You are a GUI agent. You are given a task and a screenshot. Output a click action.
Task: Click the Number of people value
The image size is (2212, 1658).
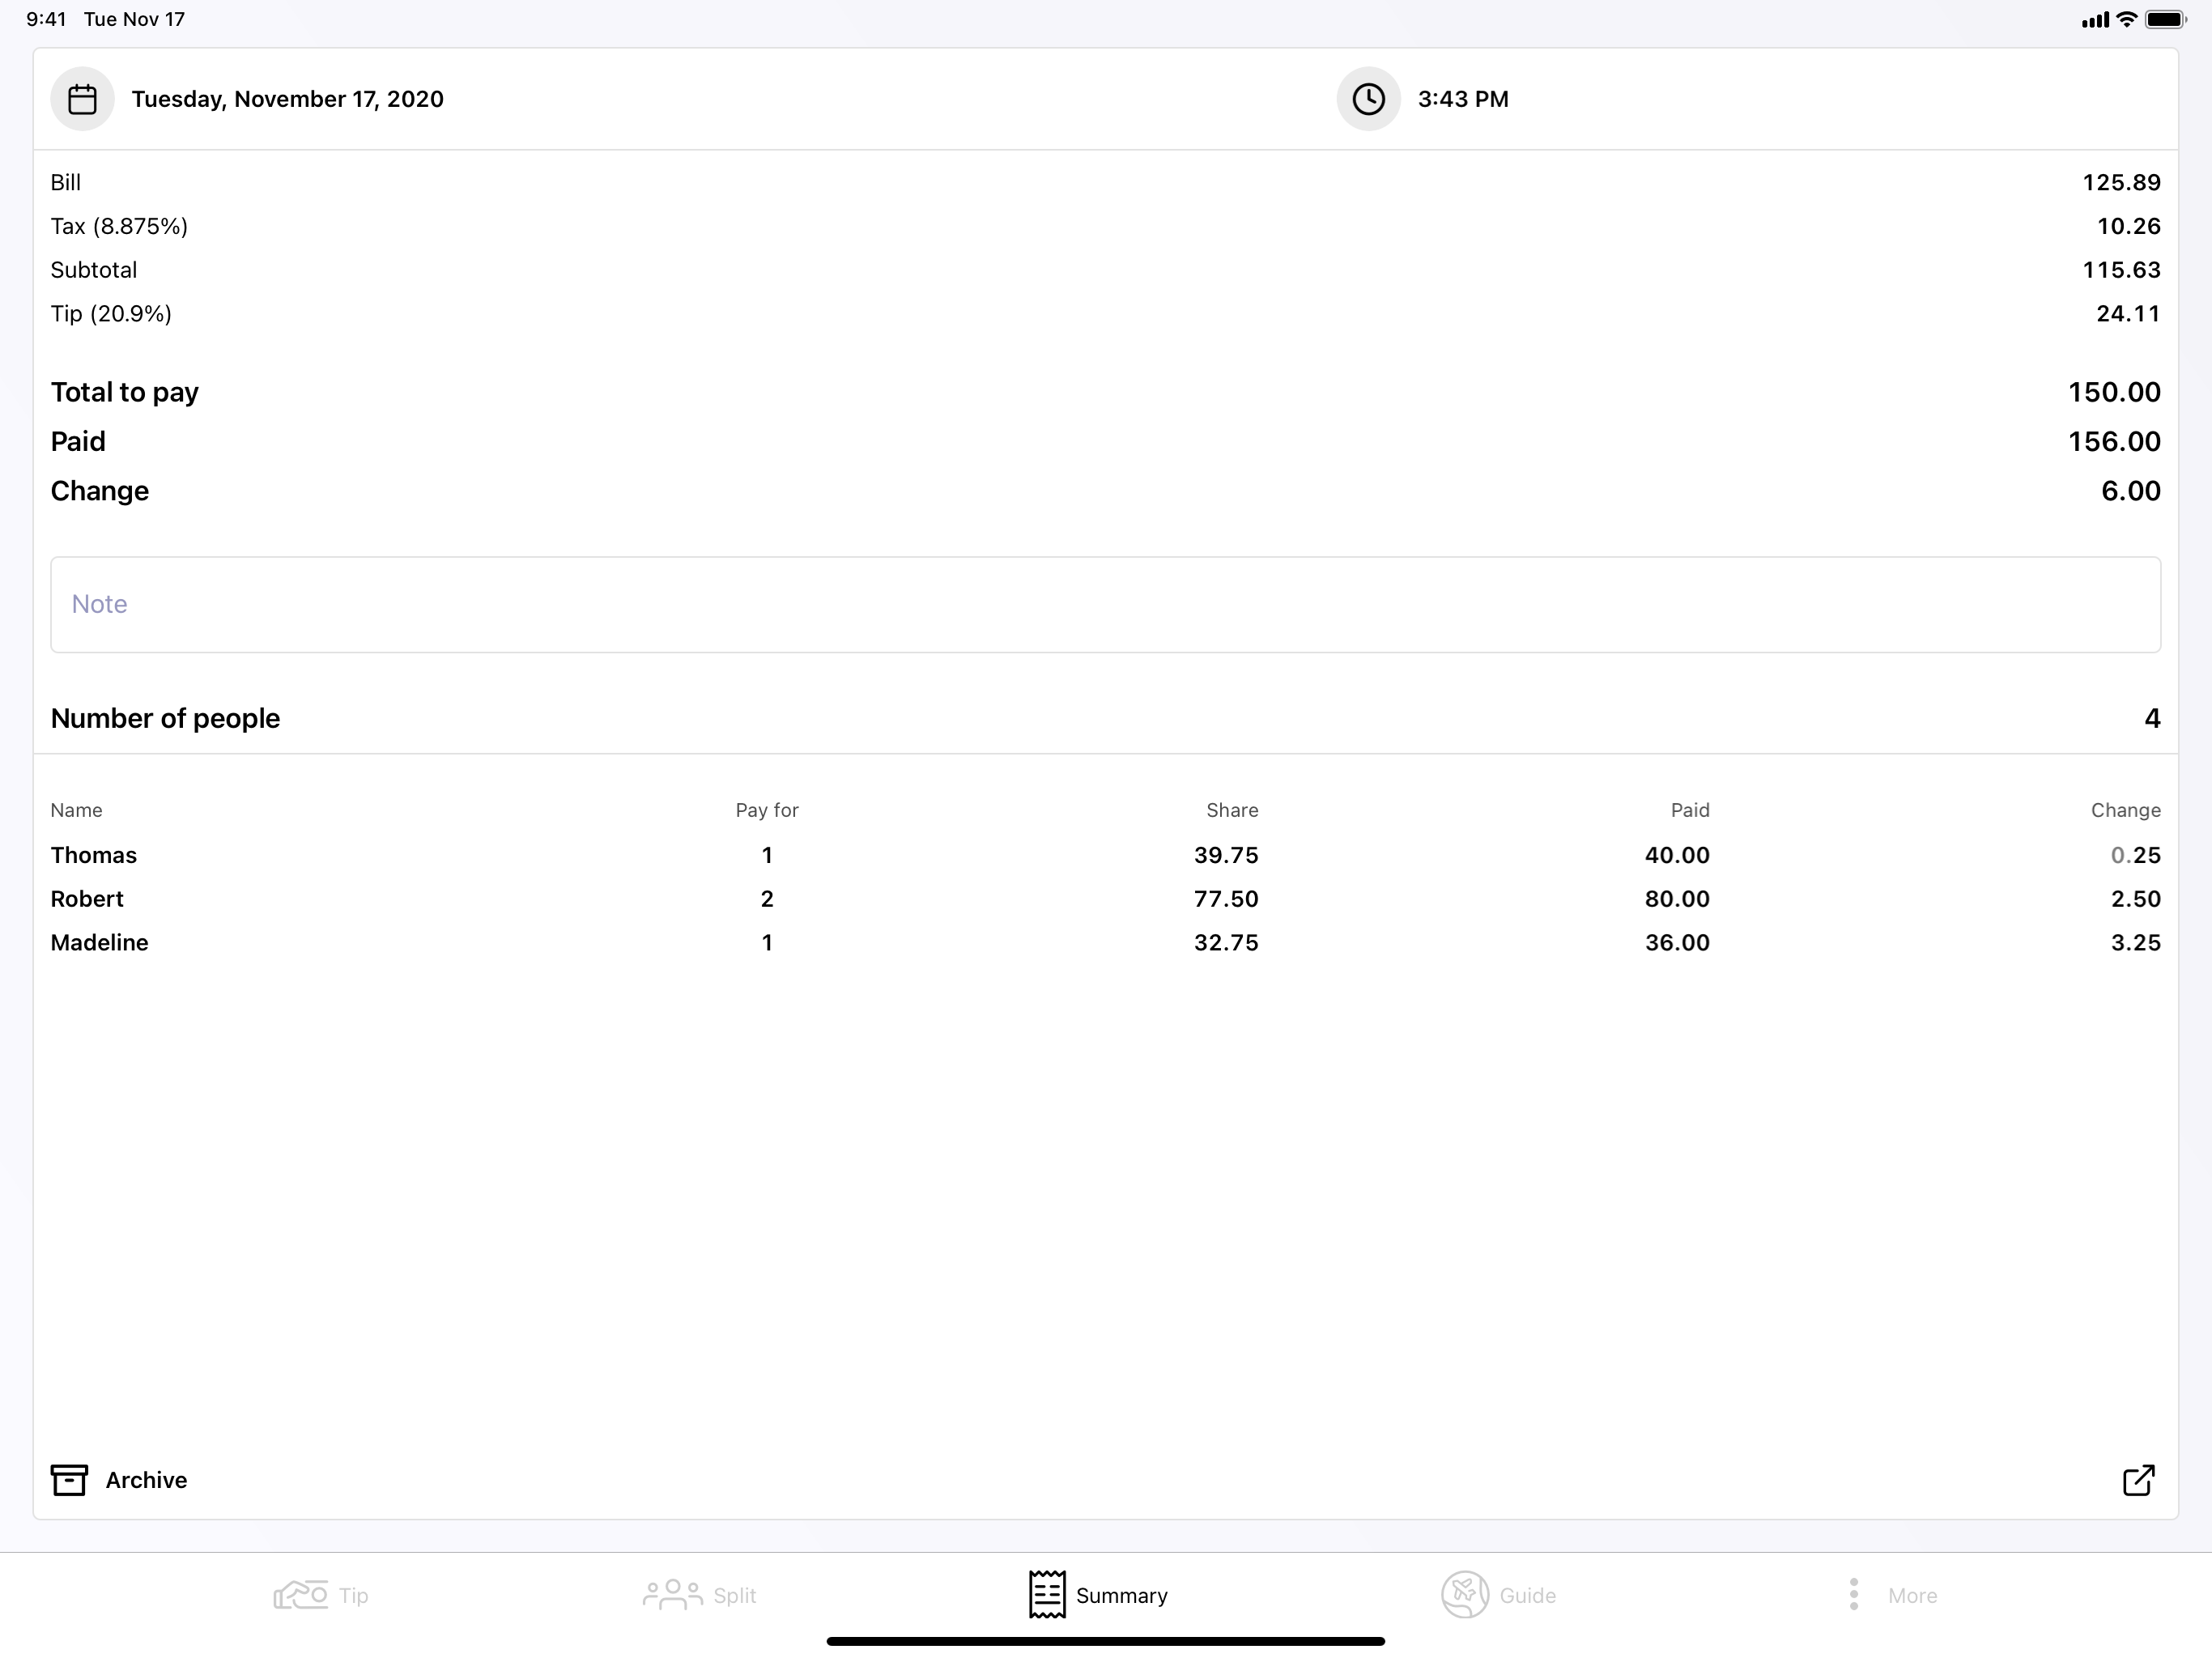click(x=2150, y=718)
